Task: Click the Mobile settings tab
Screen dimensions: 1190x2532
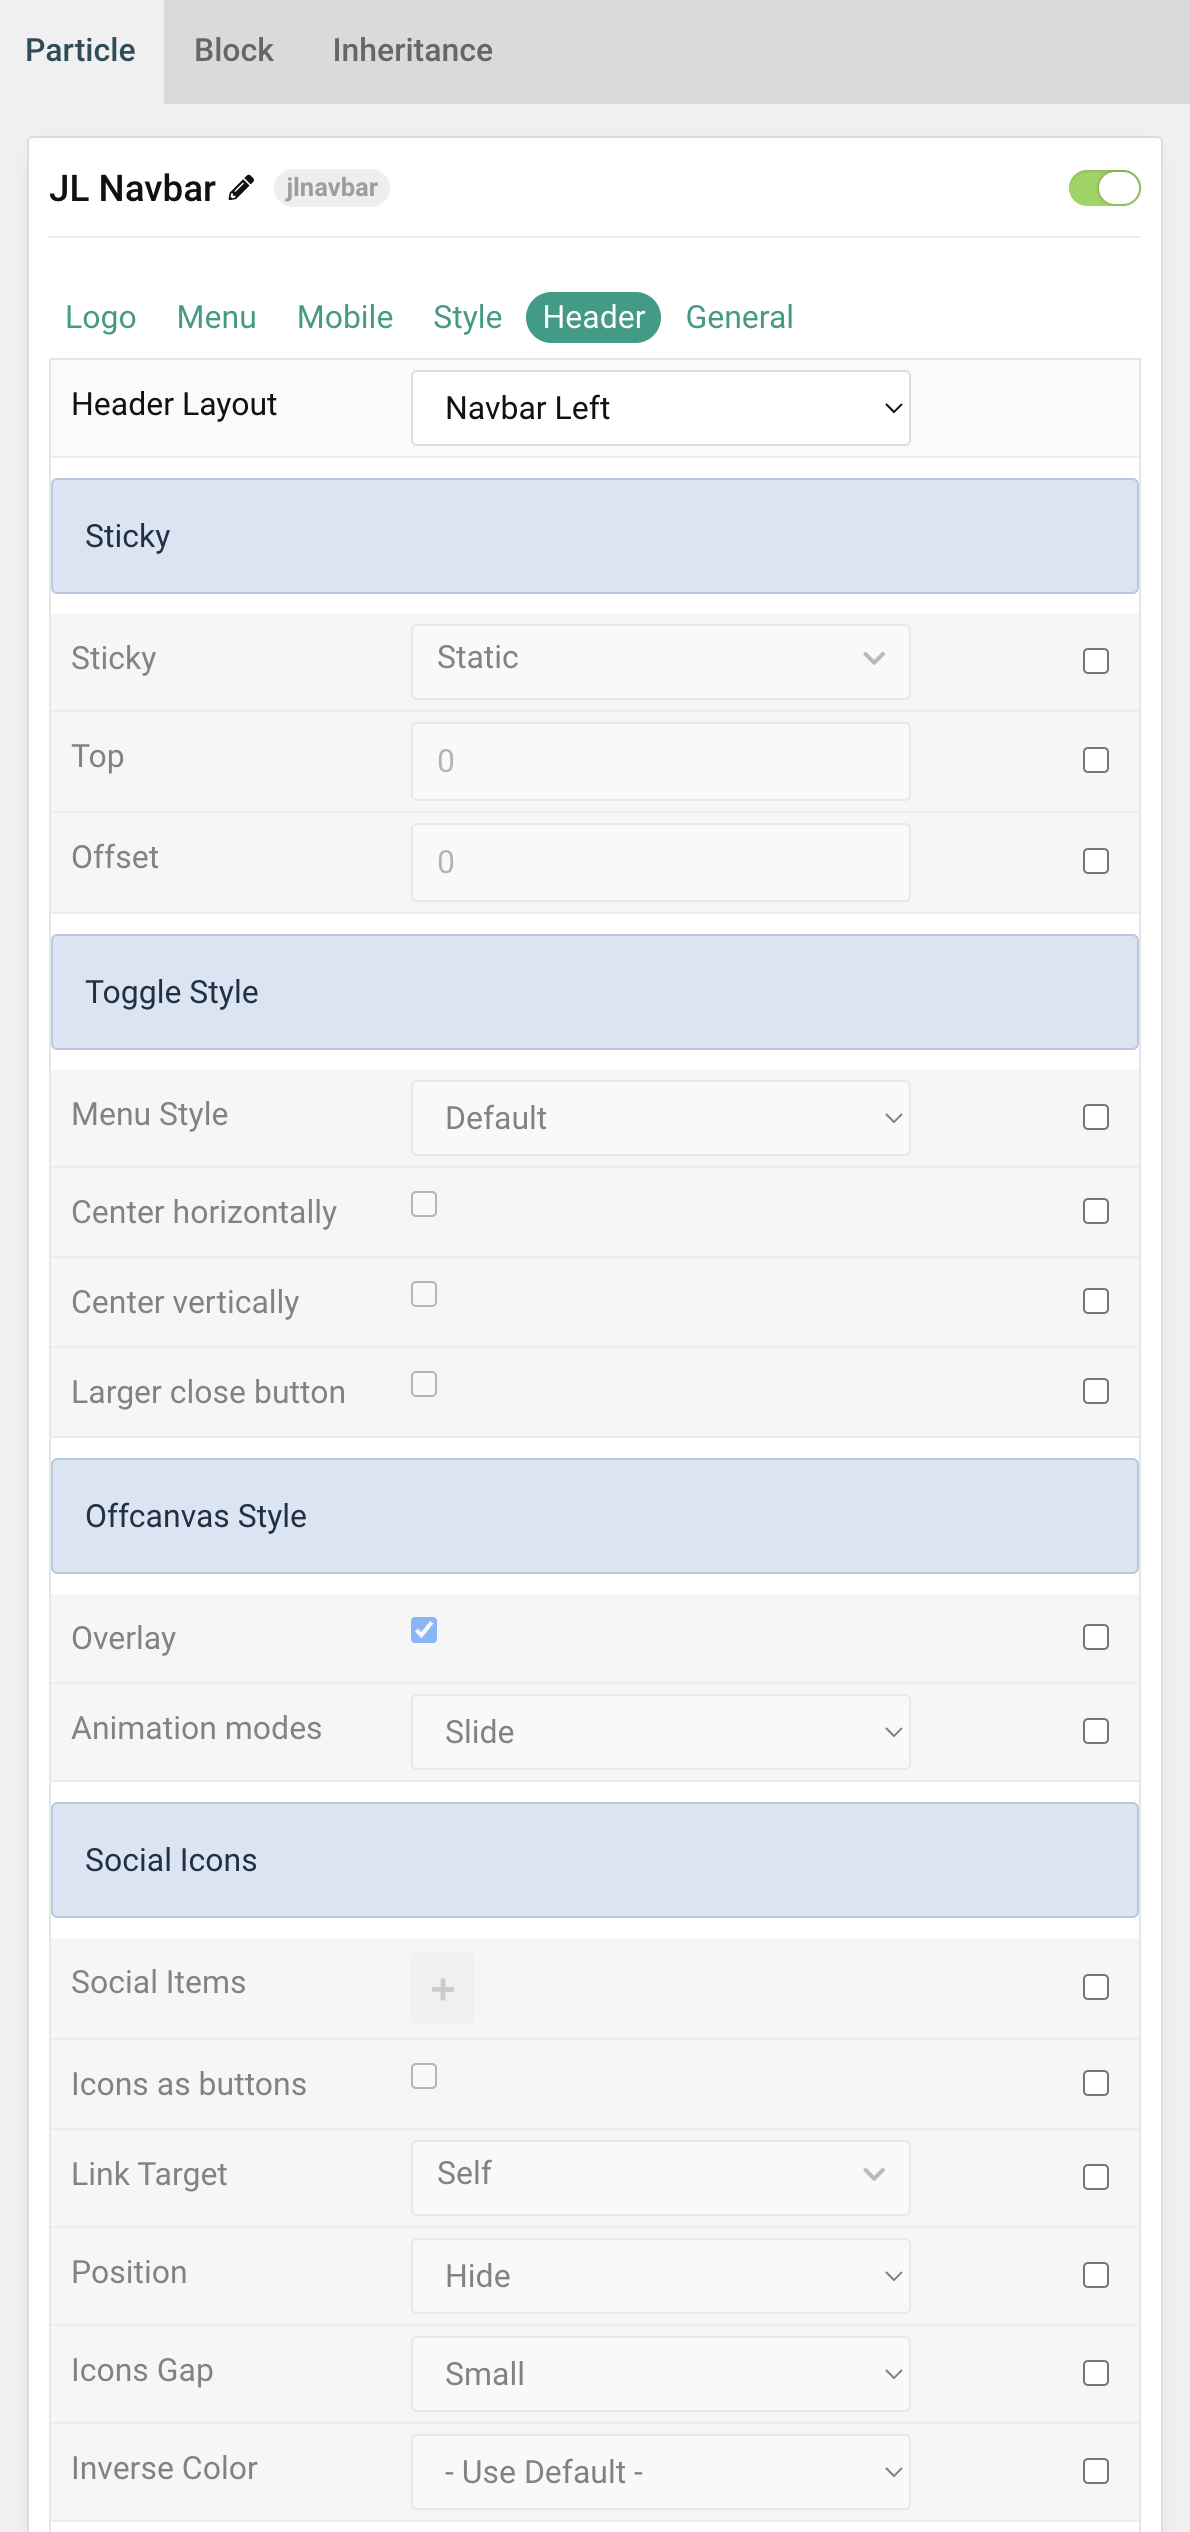Action: (345, 317)
